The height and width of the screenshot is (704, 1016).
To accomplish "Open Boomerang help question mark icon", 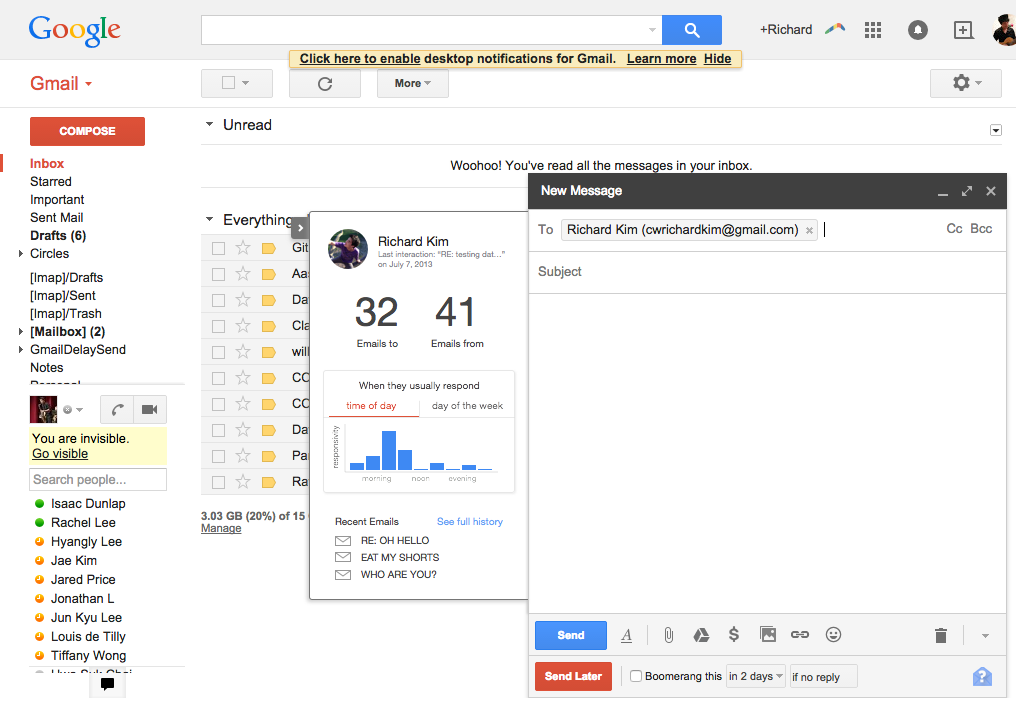I will pyautogui.click(x=982, y=677).
